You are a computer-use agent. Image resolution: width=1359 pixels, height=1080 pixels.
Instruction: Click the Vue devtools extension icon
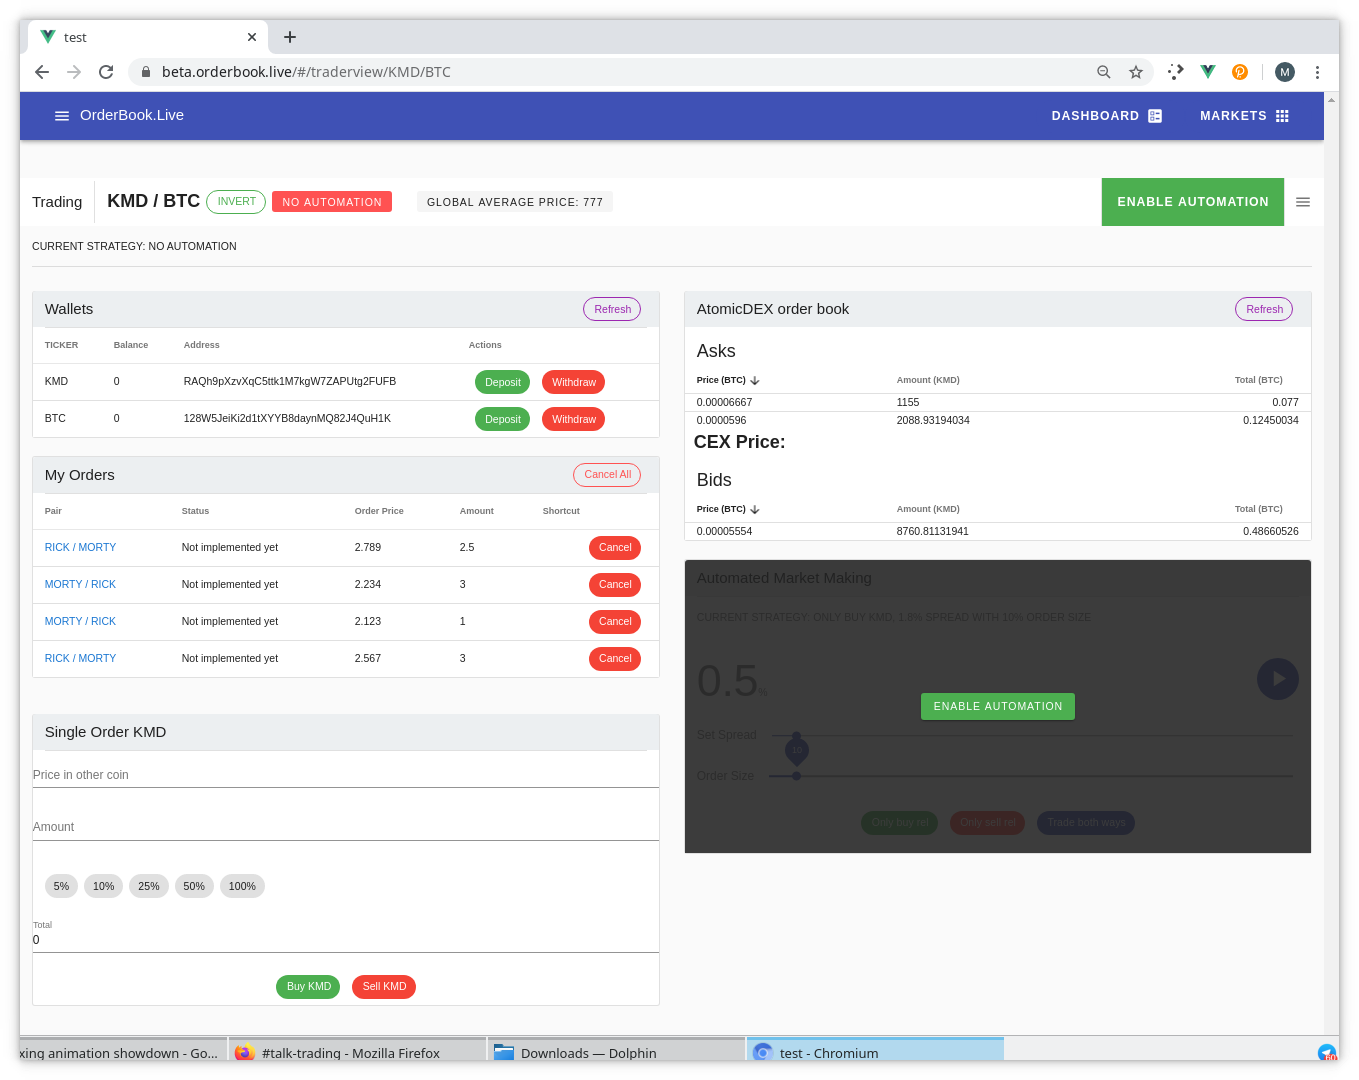coord(1208,72)
